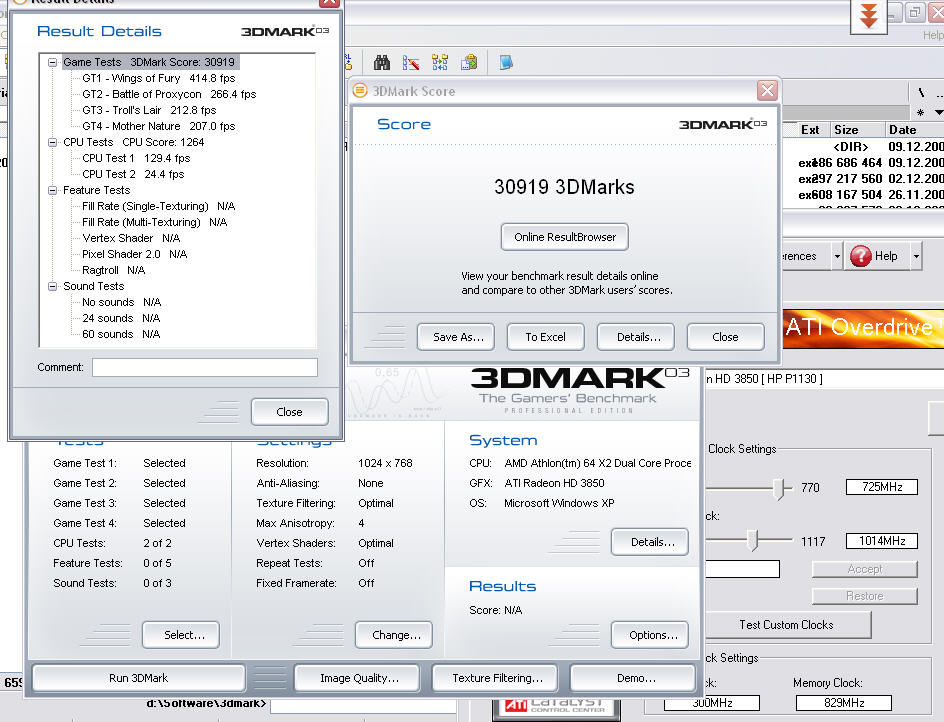Sort file list by Date column header

click(914, 129)
